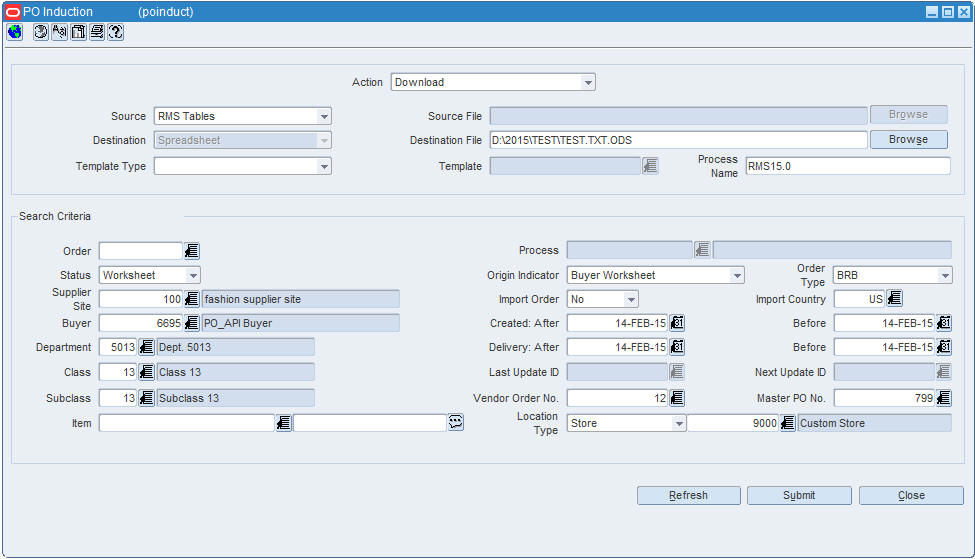Click the Order number input field
Screen dimensions: 975x559
(x=141, y=251)
